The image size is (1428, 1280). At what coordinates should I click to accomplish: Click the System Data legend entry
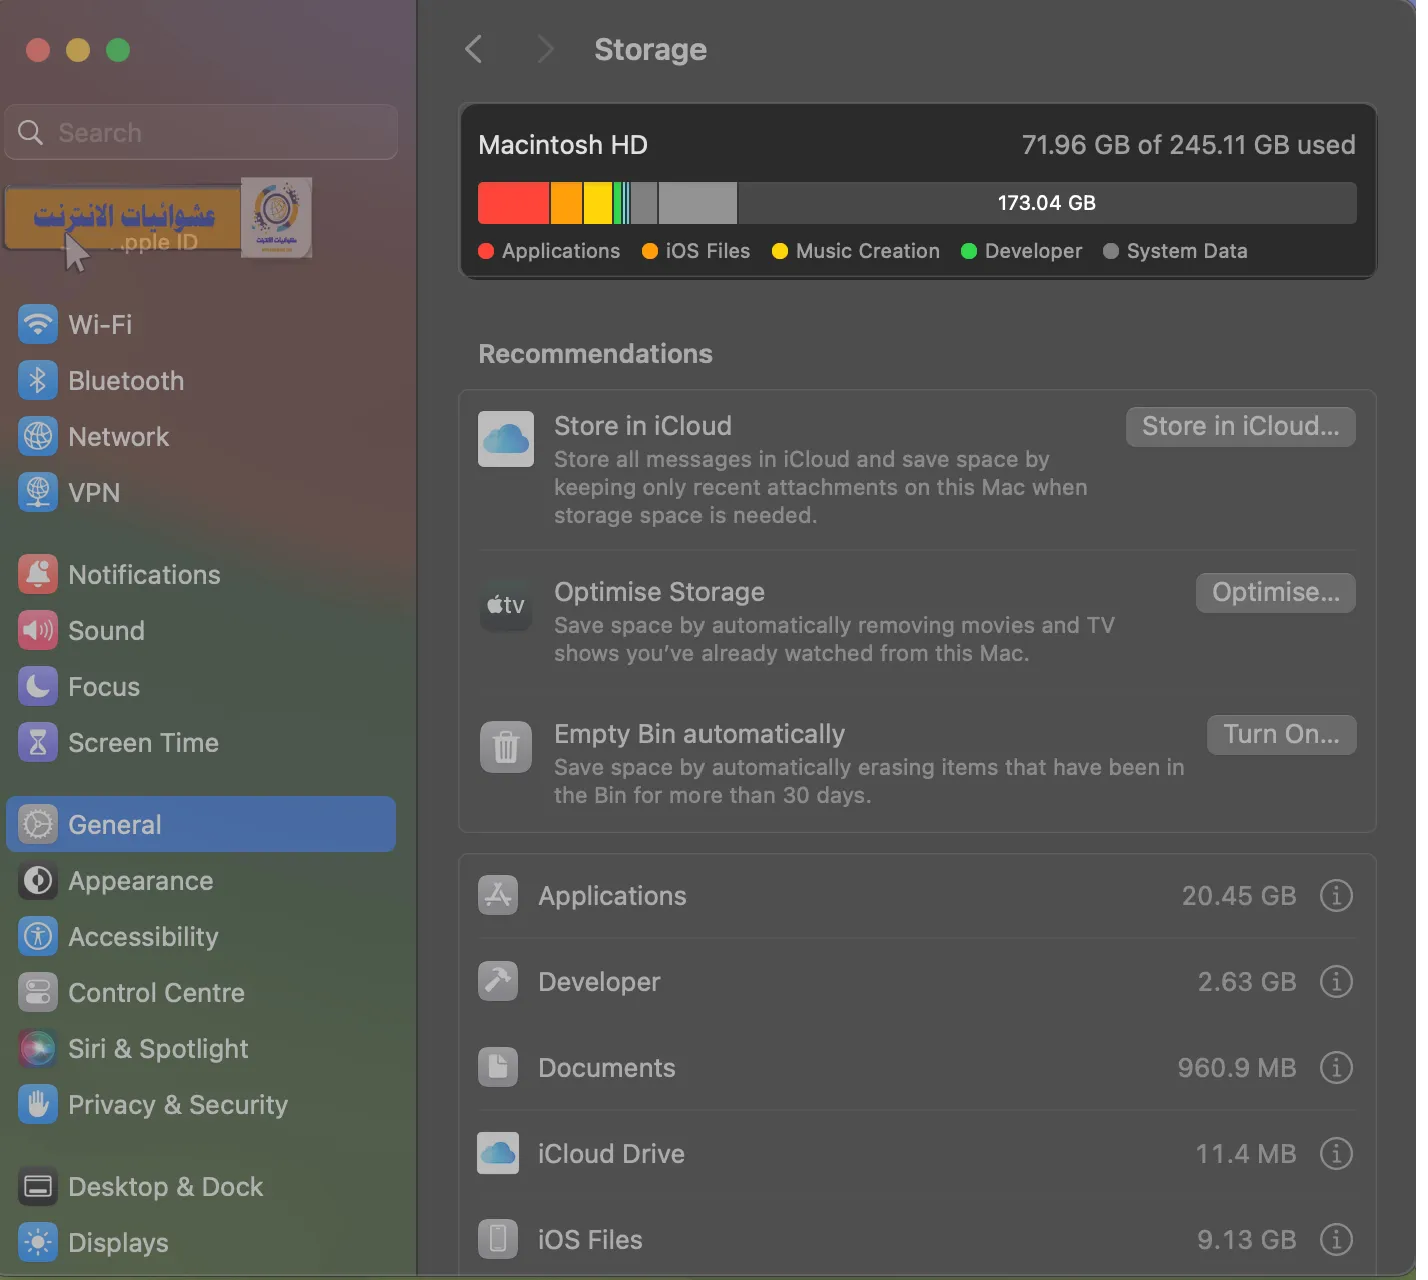1175,251
